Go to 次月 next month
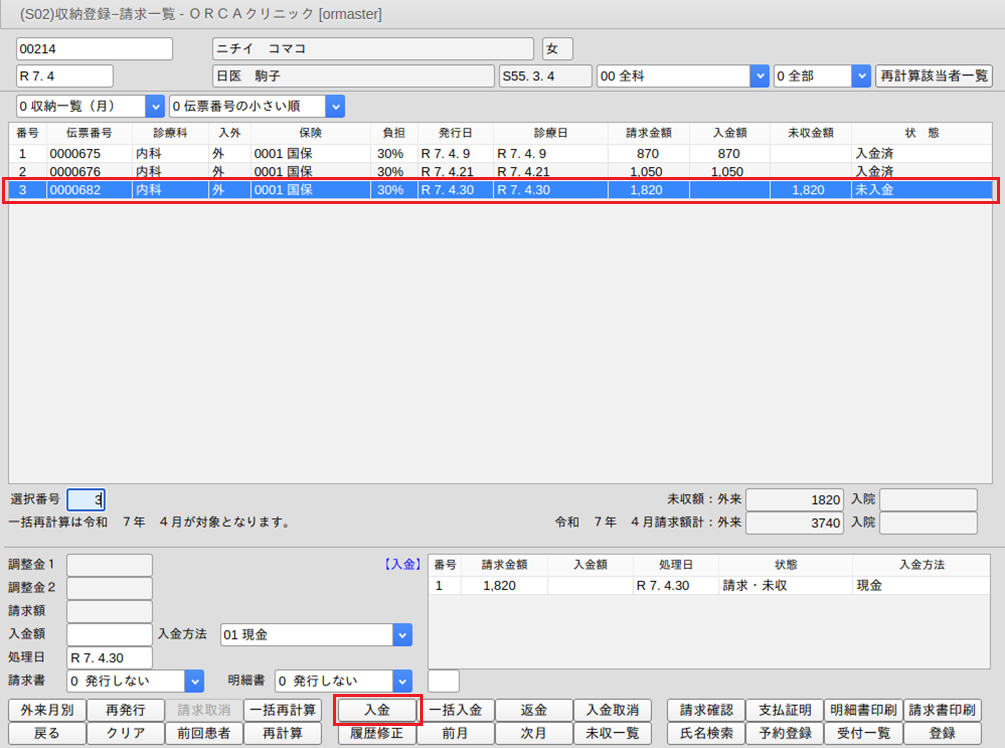 click(534, 733)
